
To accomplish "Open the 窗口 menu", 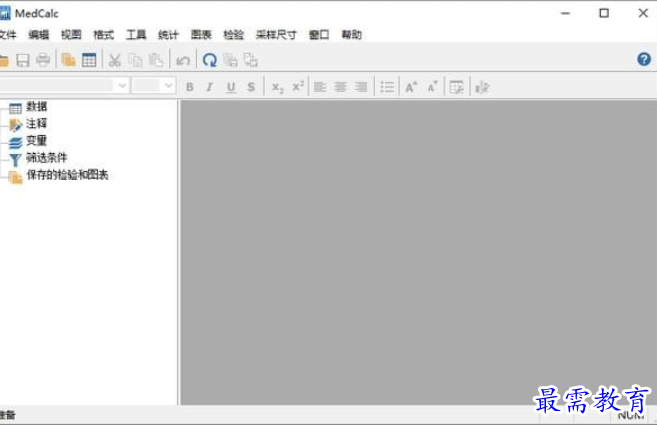I will coord(319,35).
